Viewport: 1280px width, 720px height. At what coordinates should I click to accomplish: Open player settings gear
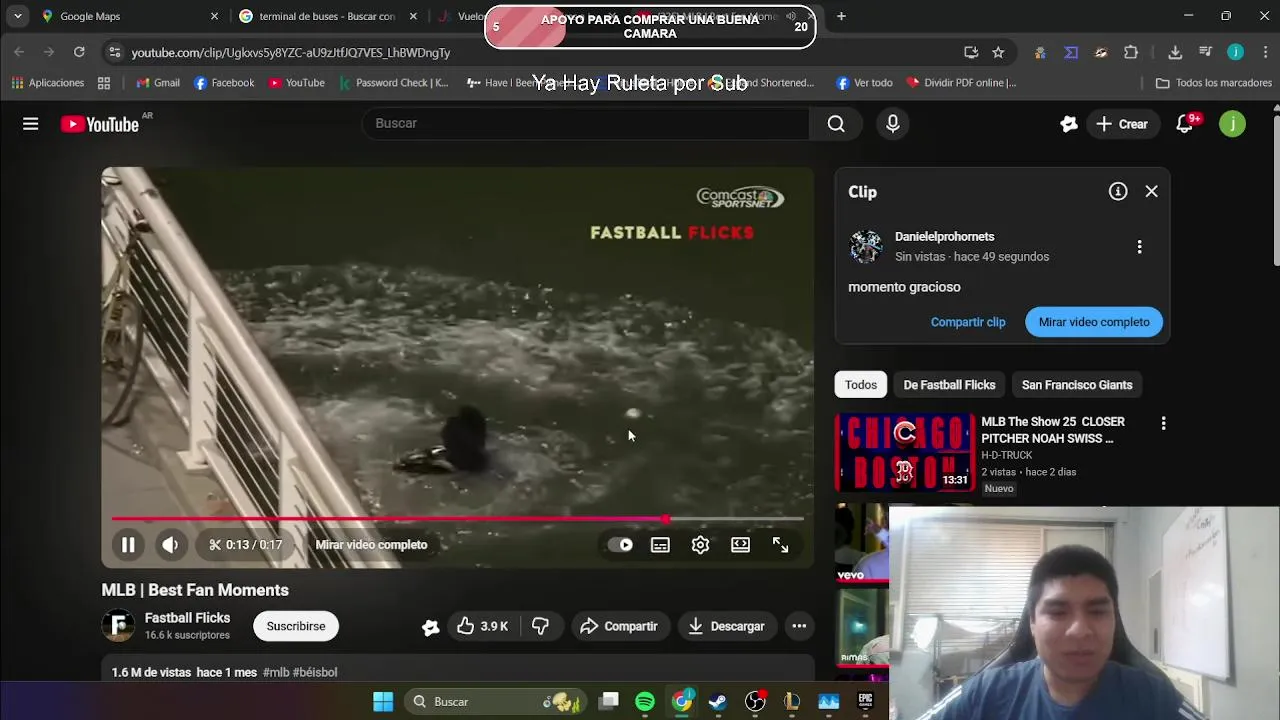coord(700,545)
